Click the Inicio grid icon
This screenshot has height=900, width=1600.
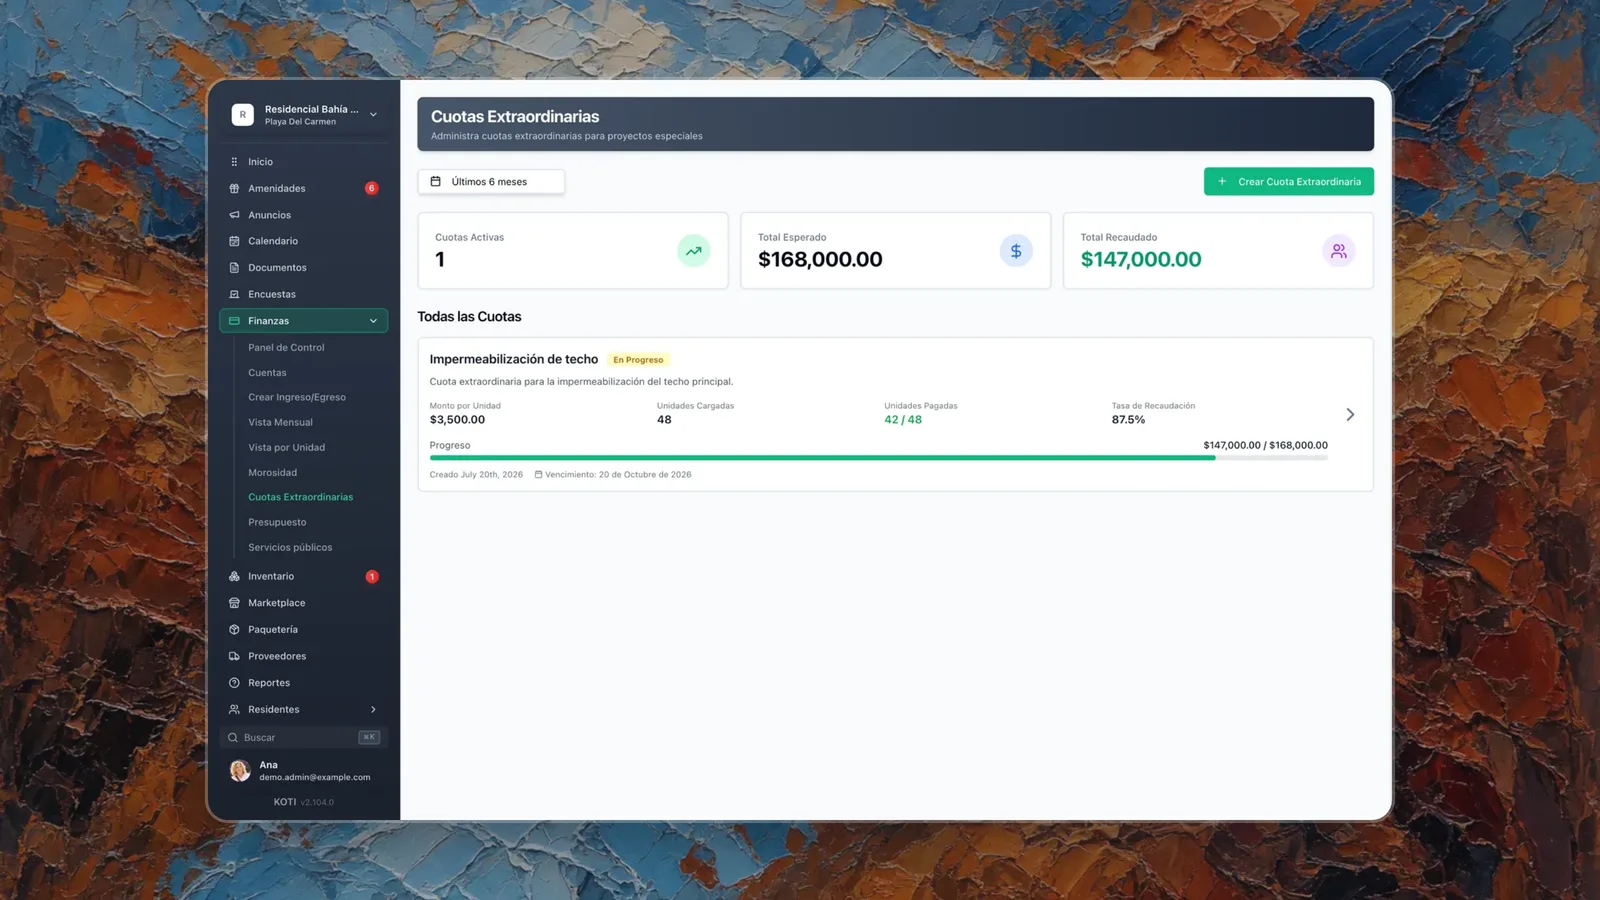tap(234, 162)
